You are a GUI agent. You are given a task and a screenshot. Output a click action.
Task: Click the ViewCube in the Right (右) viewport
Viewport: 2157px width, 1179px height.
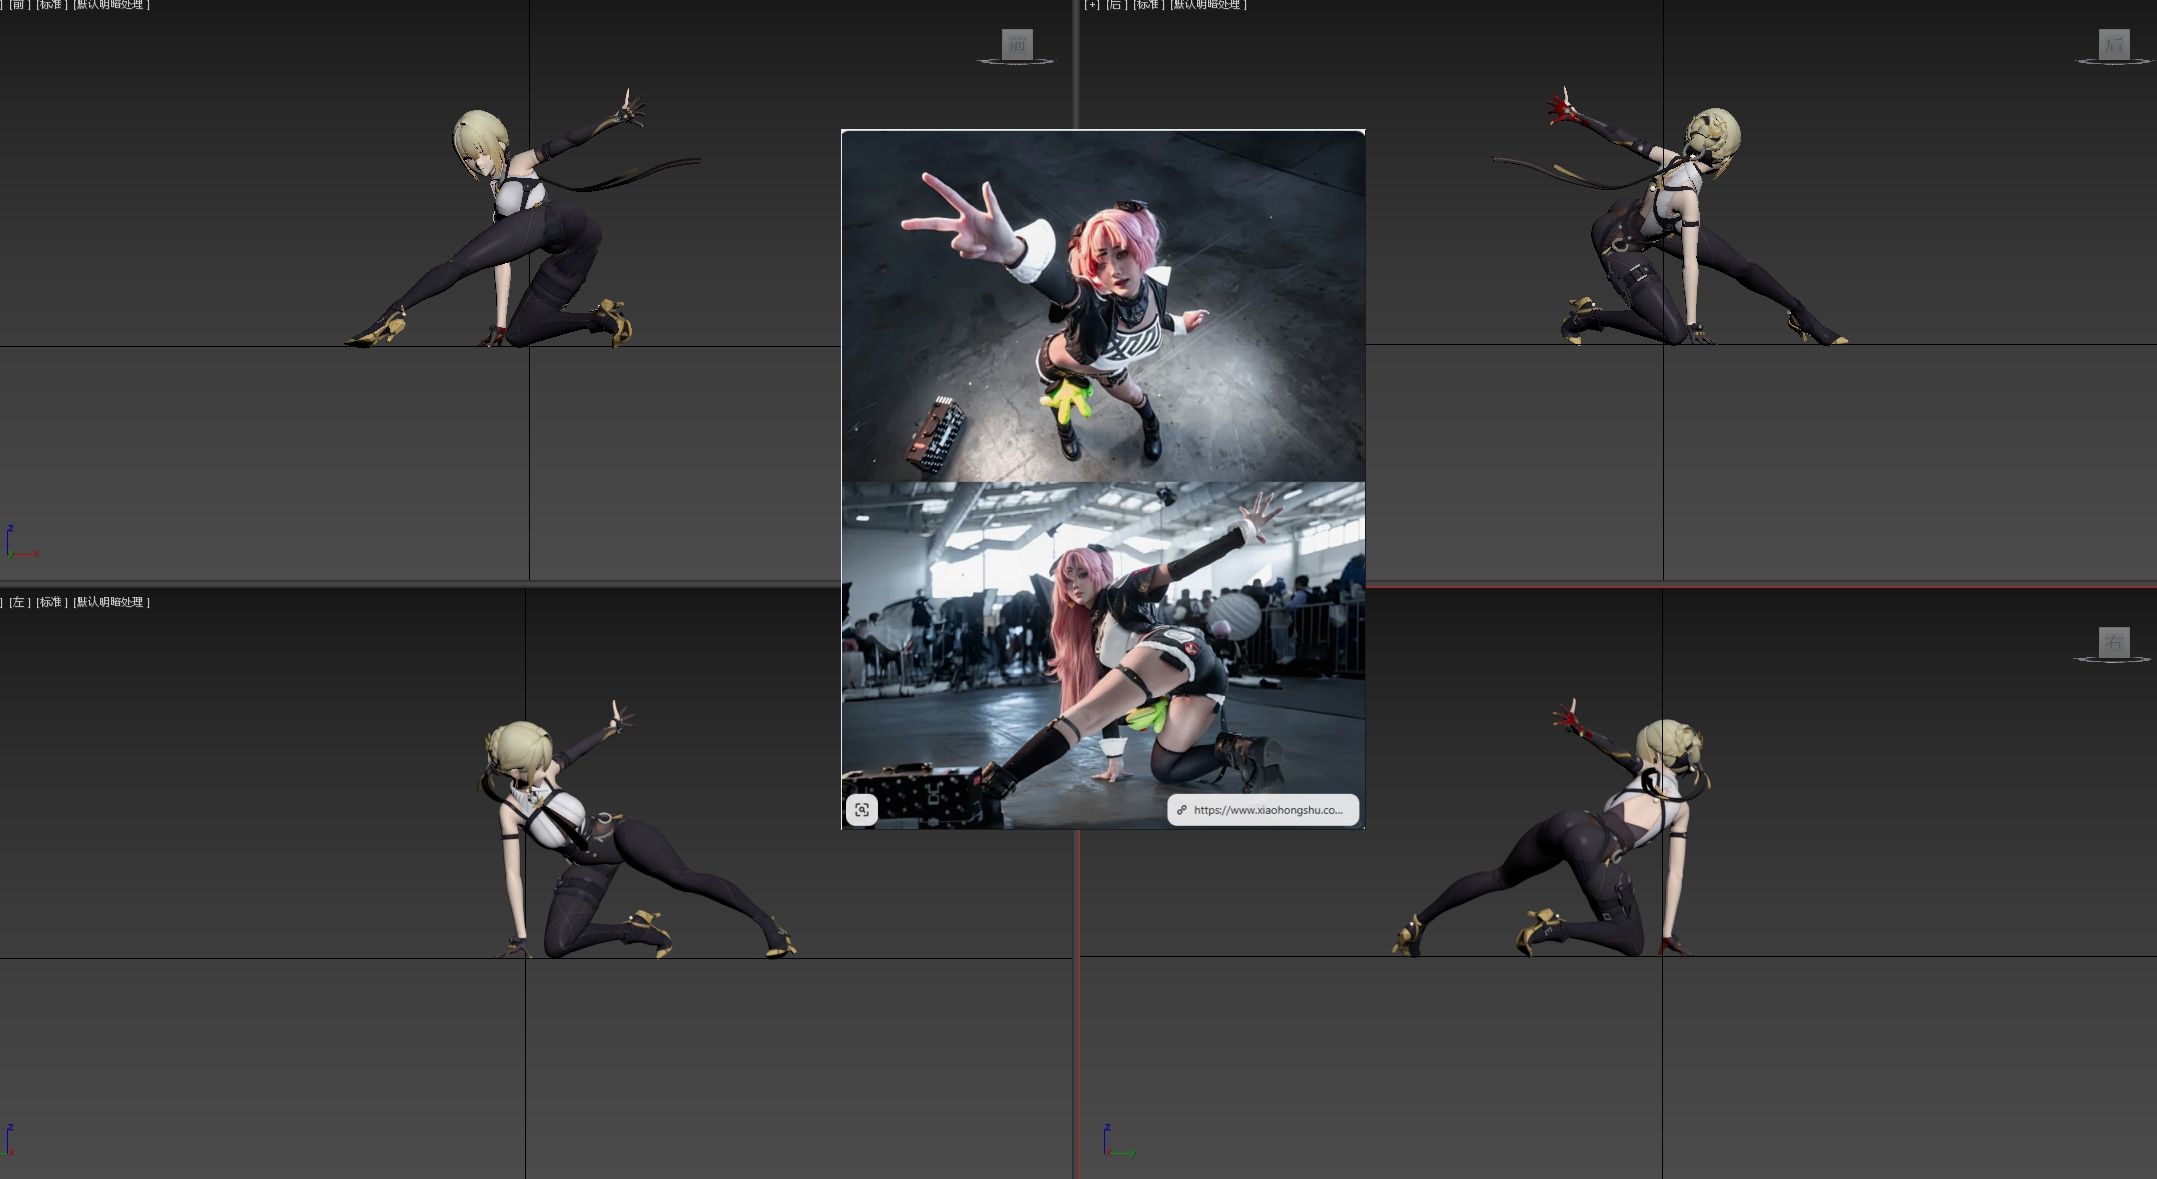(2112, 643)
